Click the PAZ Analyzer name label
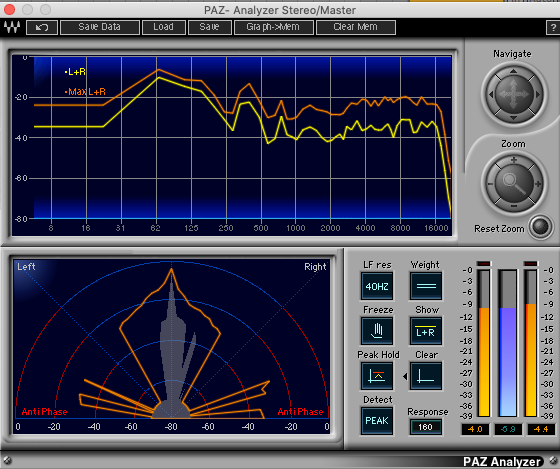The width and height of the screenshot is (560, 469). click(501, 461)
